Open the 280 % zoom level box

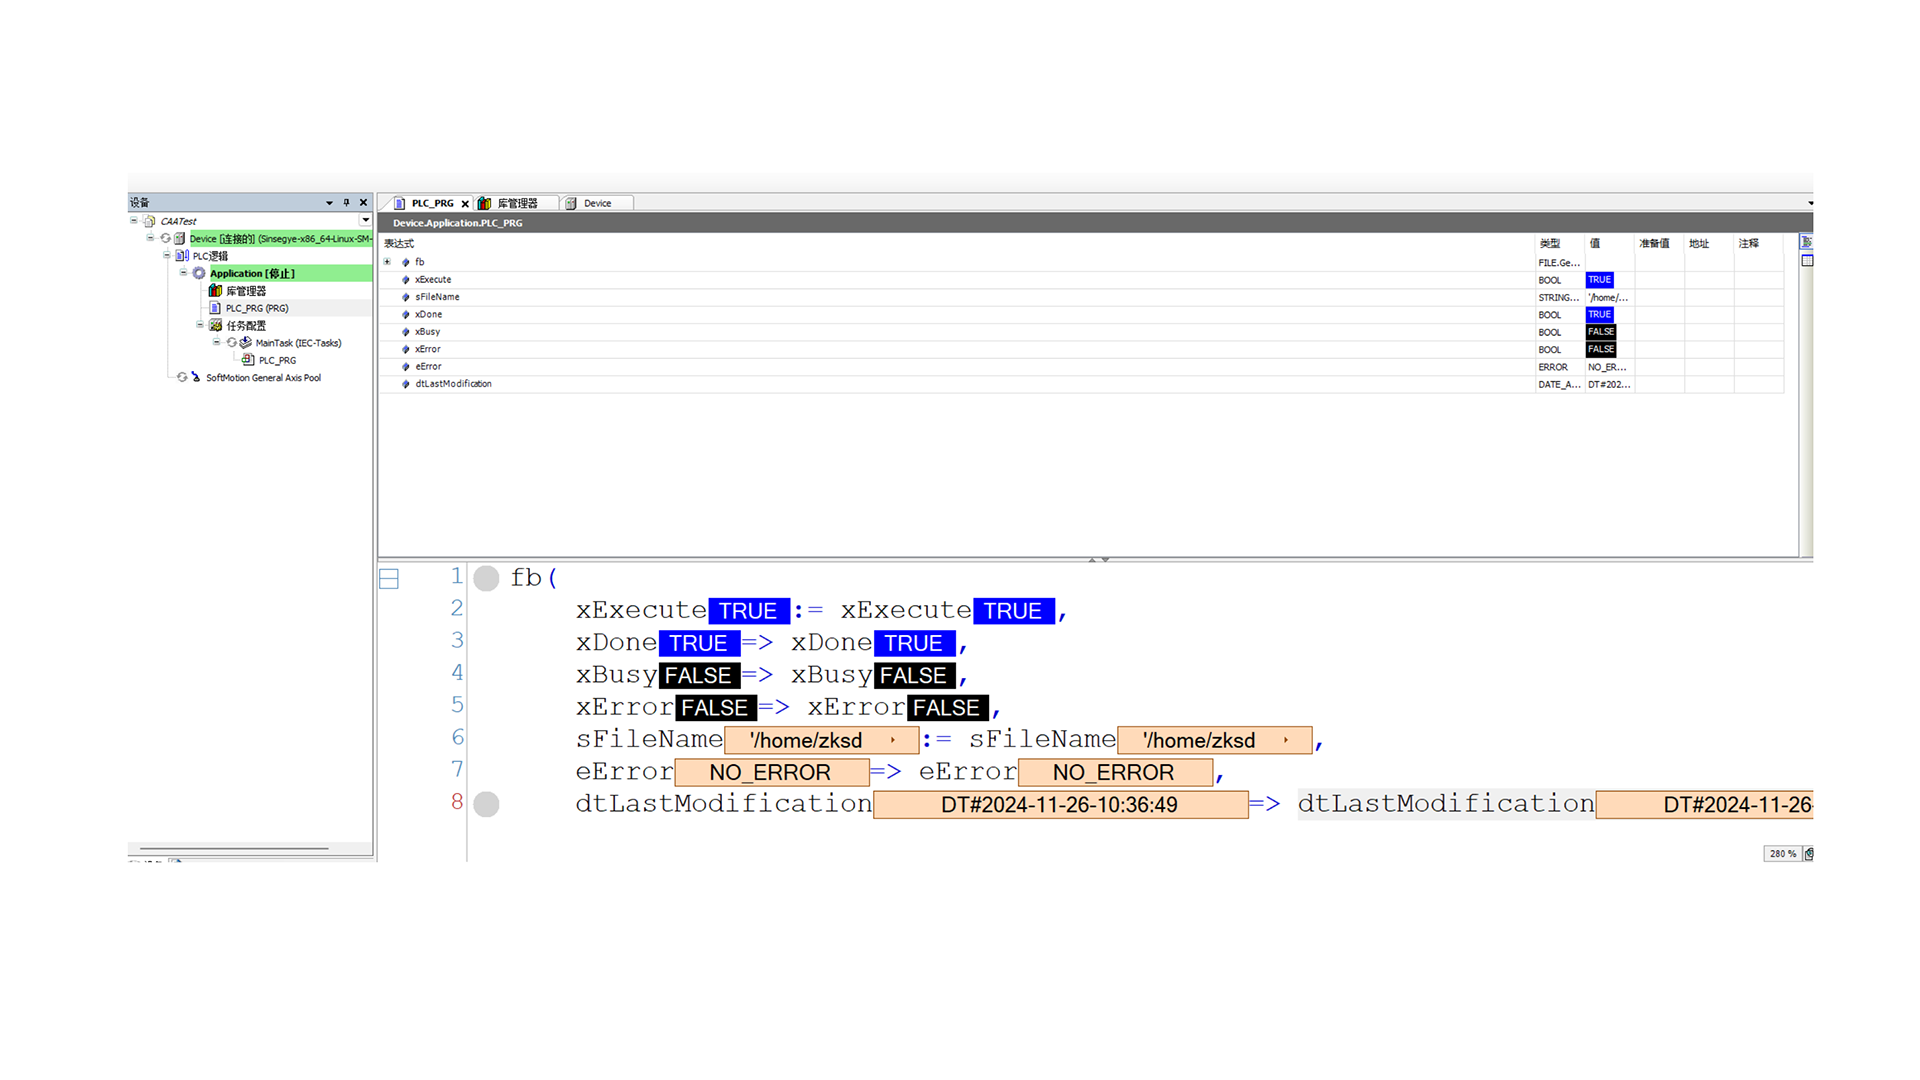pyautogui.click(x=1781, y=854)
